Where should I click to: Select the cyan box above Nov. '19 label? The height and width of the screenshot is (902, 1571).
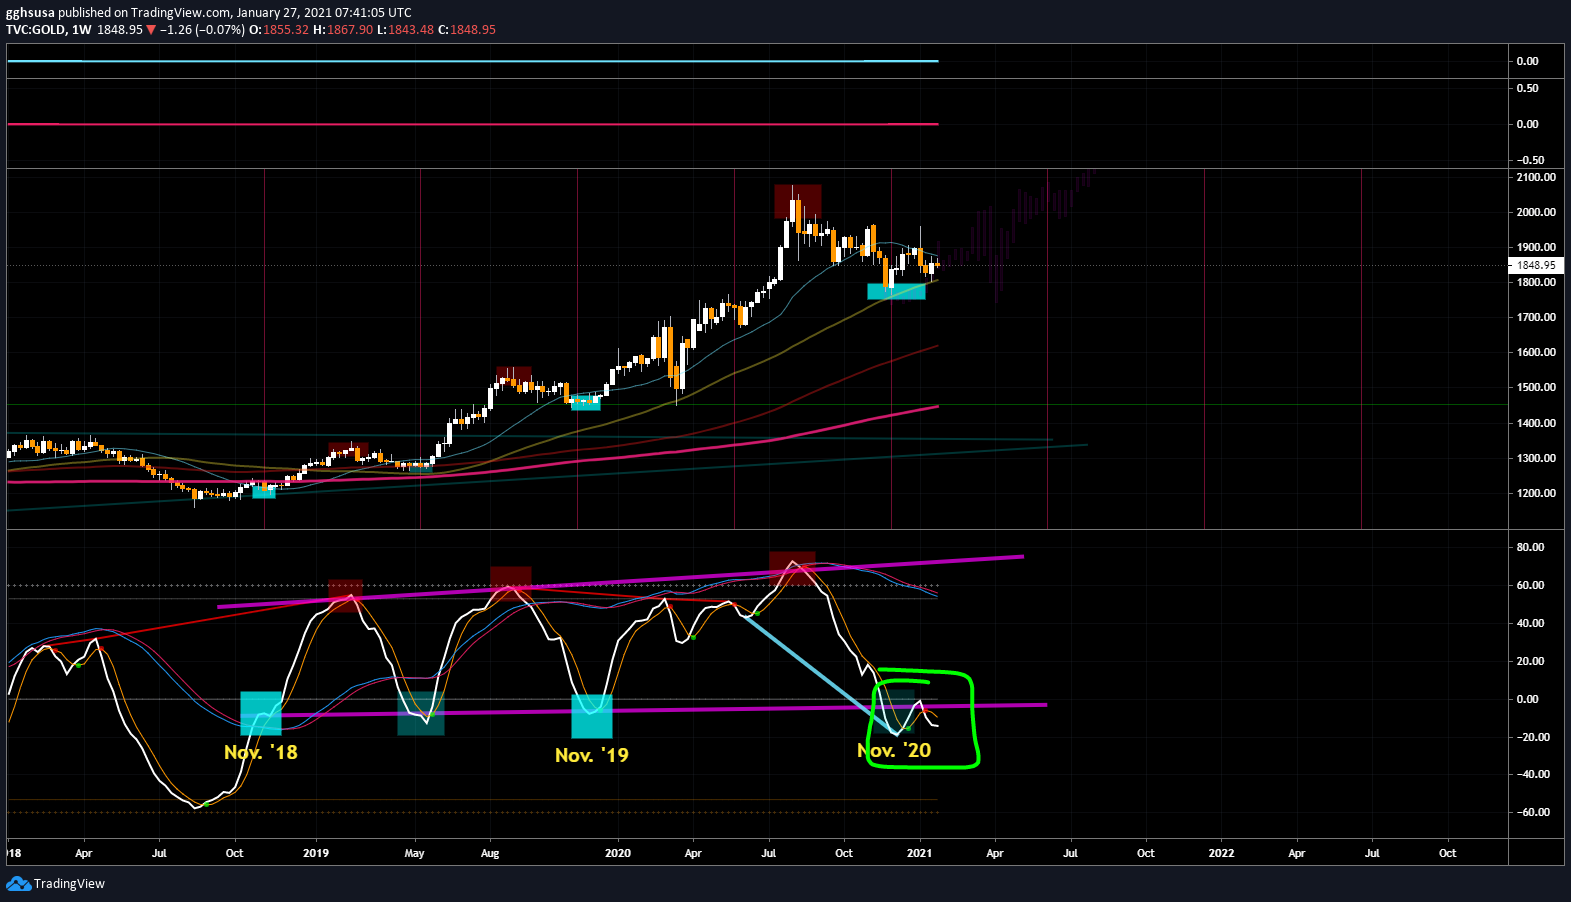pos(592,717)
